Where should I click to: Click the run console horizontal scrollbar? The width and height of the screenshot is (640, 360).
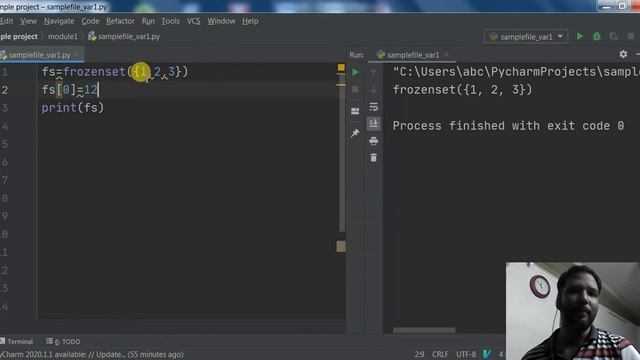[x=424, y=330]
